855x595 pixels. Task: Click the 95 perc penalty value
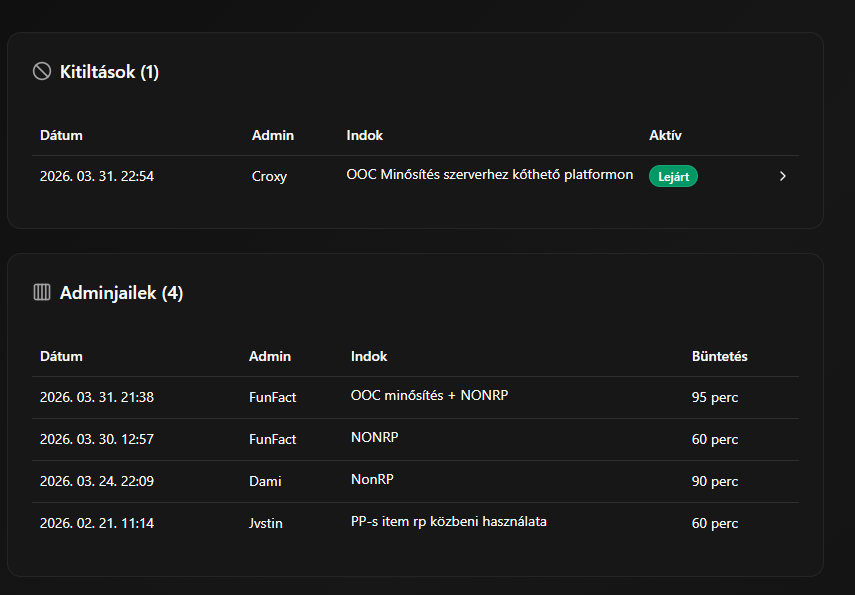[714, 397]
